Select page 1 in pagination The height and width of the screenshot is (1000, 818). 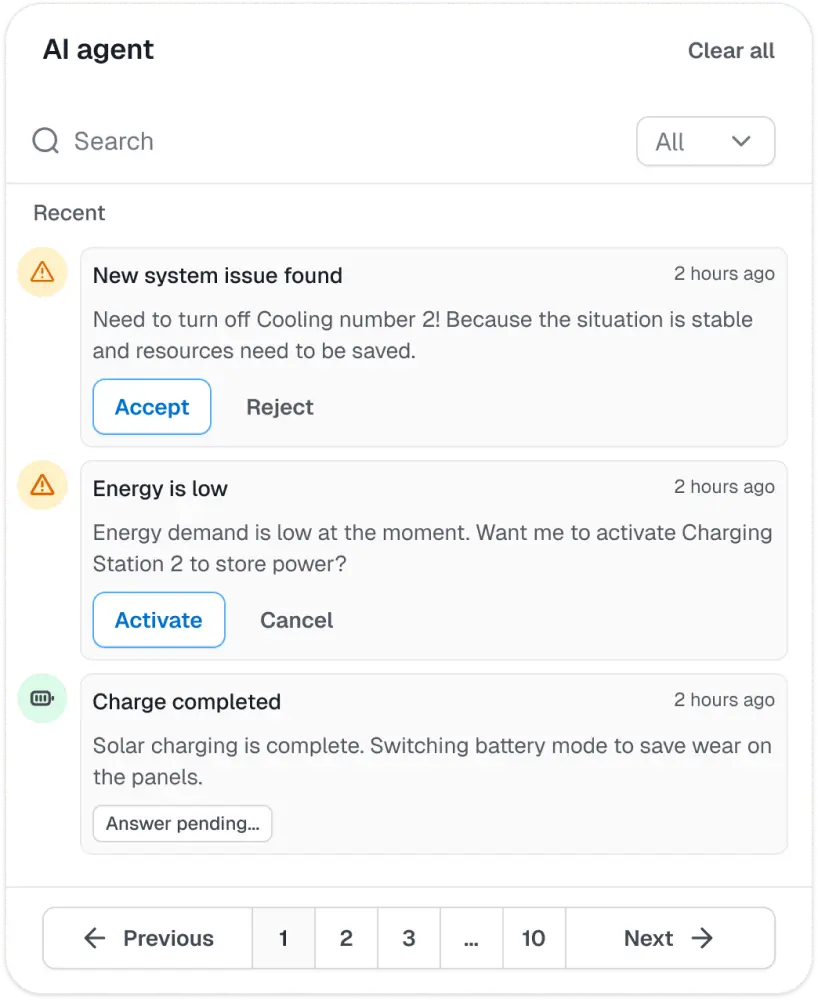coord(284,938)
